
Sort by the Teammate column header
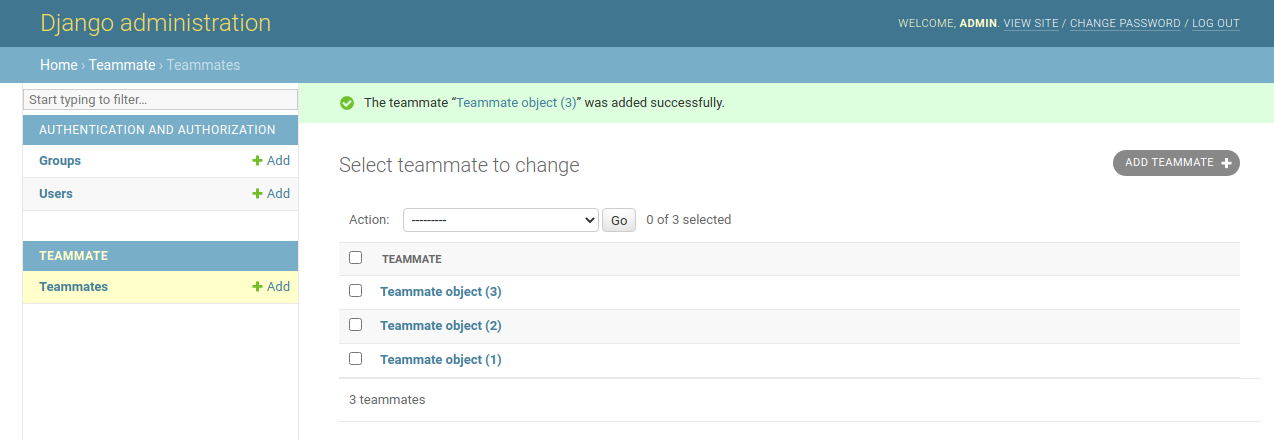411,259
